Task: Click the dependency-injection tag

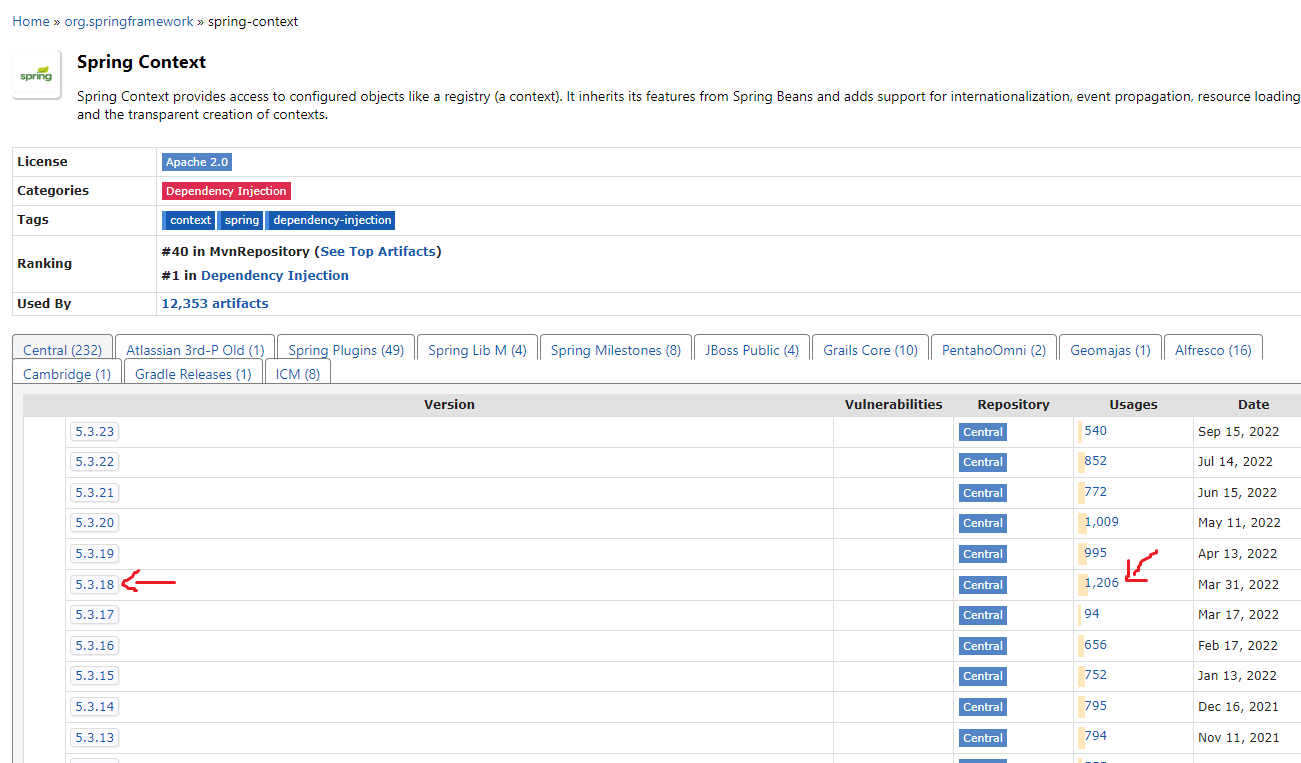Action: (331, 220)
